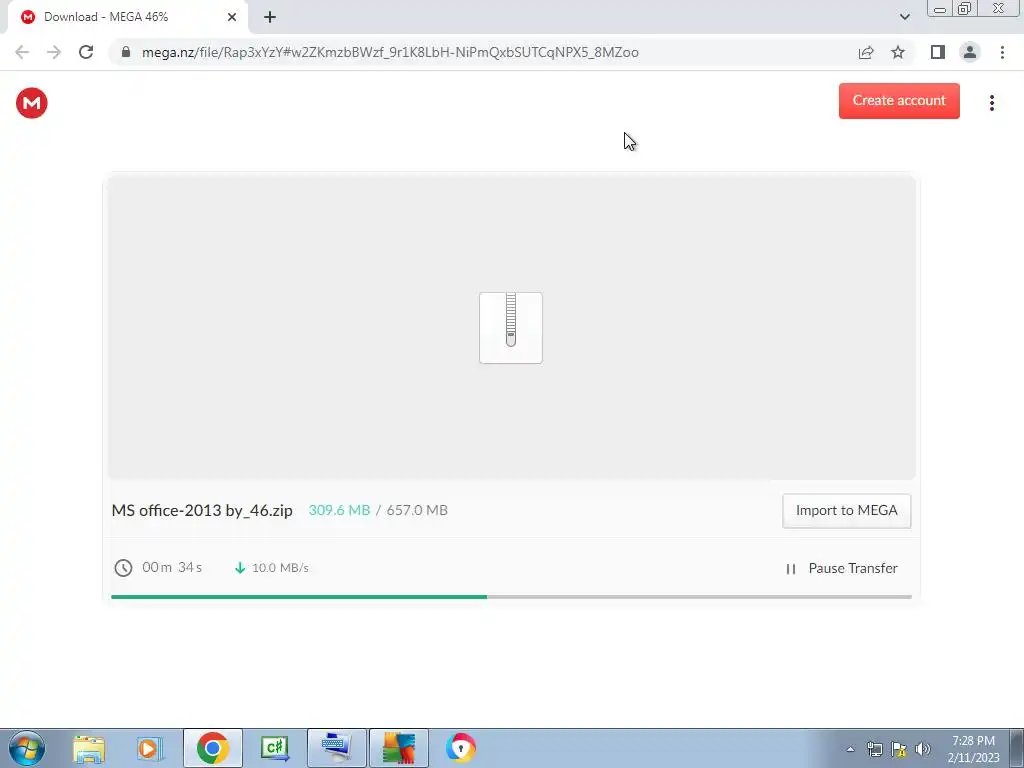The image size is (1024, 768).
Task: Open Windows Media Player from taskbar
Action: [x=150, y=748]
